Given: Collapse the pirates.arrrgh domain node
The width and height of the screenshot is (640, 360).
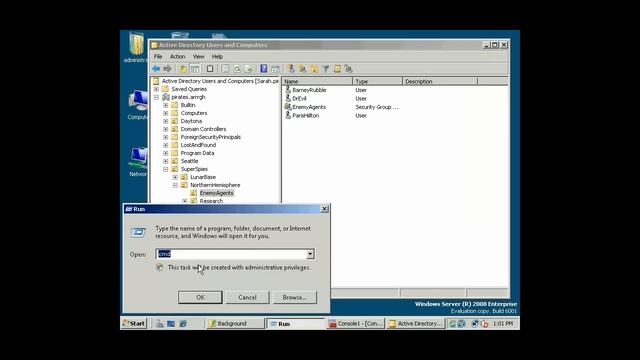Looking at the screenshot, I should pos(156,97).
